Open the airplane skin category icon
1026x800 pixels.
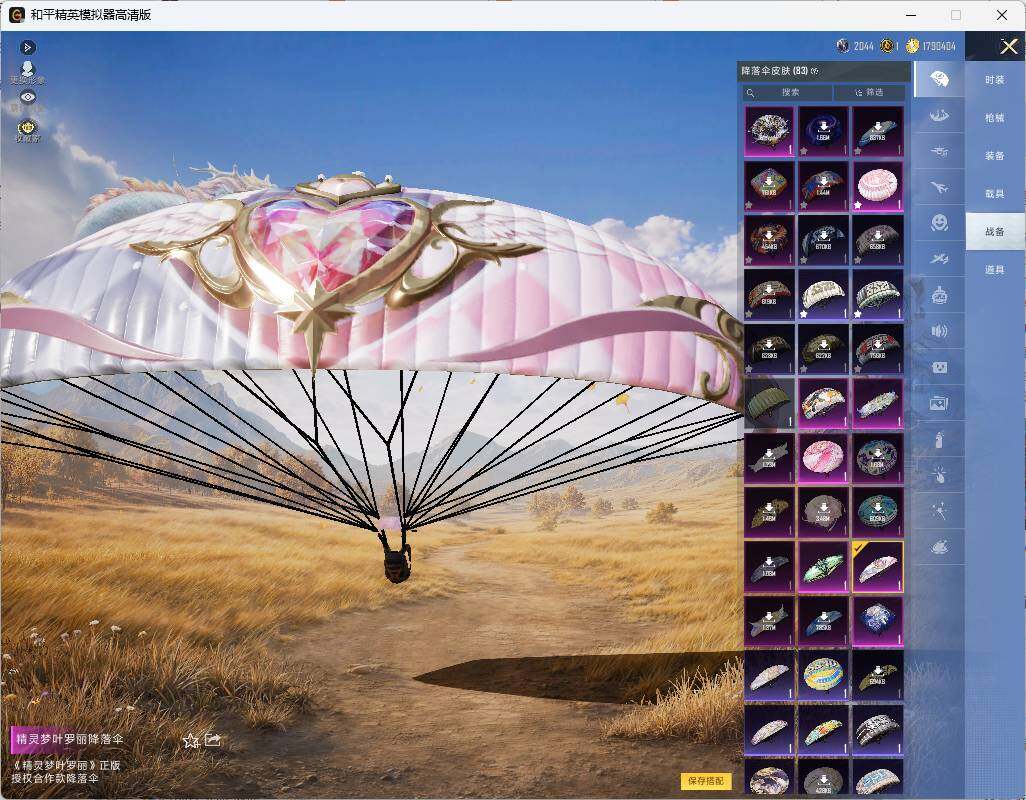[939, 187]
